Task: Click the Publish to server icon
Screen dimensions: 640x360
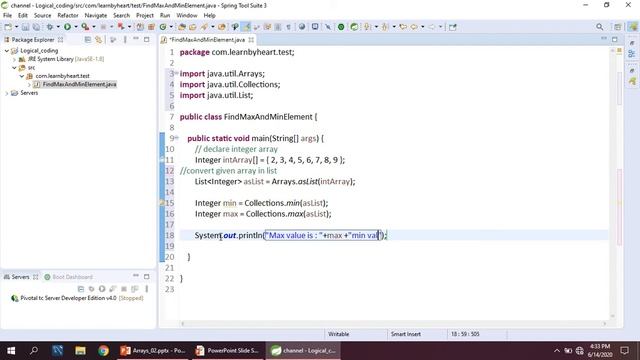Action: click(134, 289)
